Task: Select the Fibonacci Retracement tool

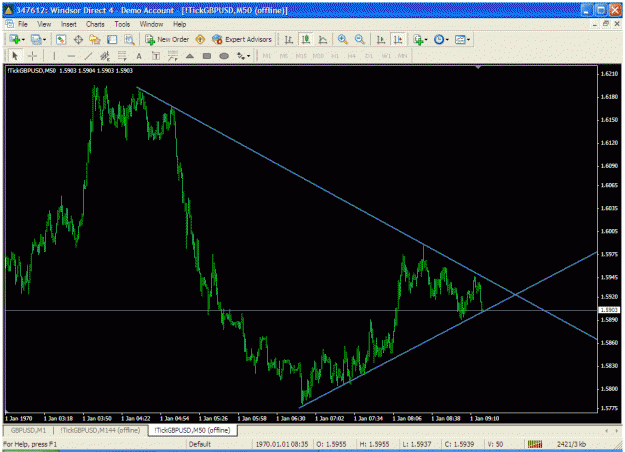Action: (x=122, y=56)
